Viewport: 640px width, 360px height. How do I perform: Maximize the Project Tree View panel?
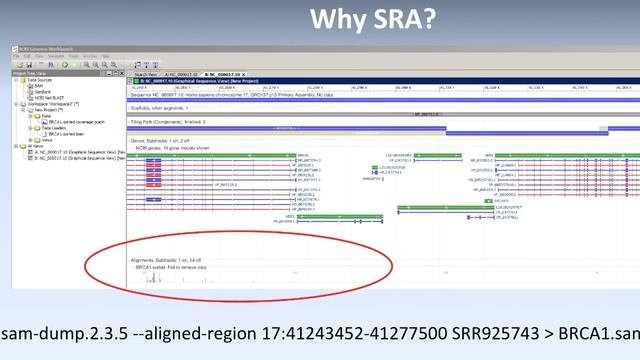(x=116, y=73)
